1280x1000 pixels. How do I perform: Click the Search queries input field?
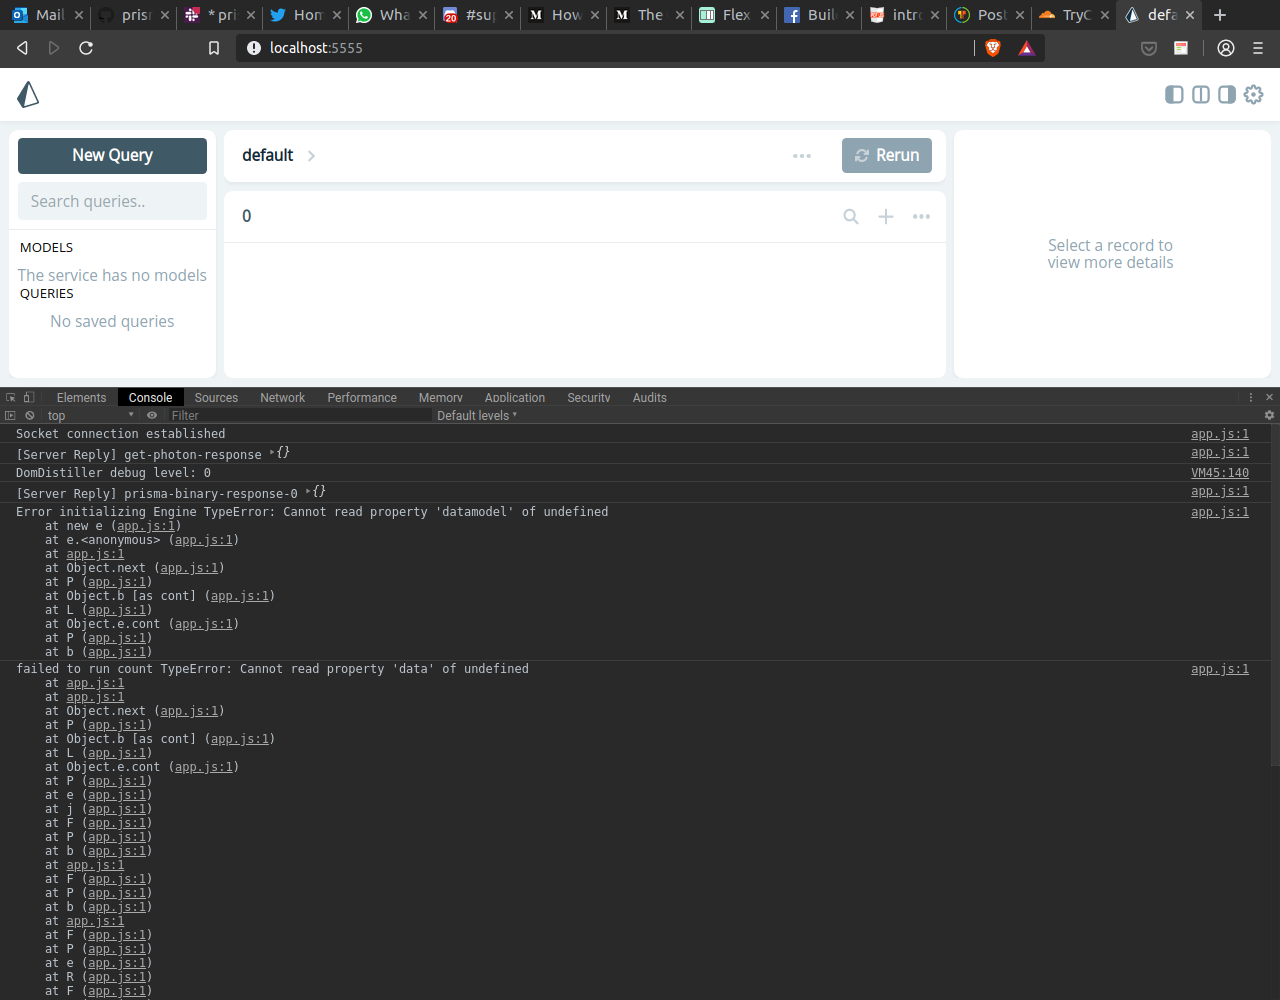click(112, 201)
